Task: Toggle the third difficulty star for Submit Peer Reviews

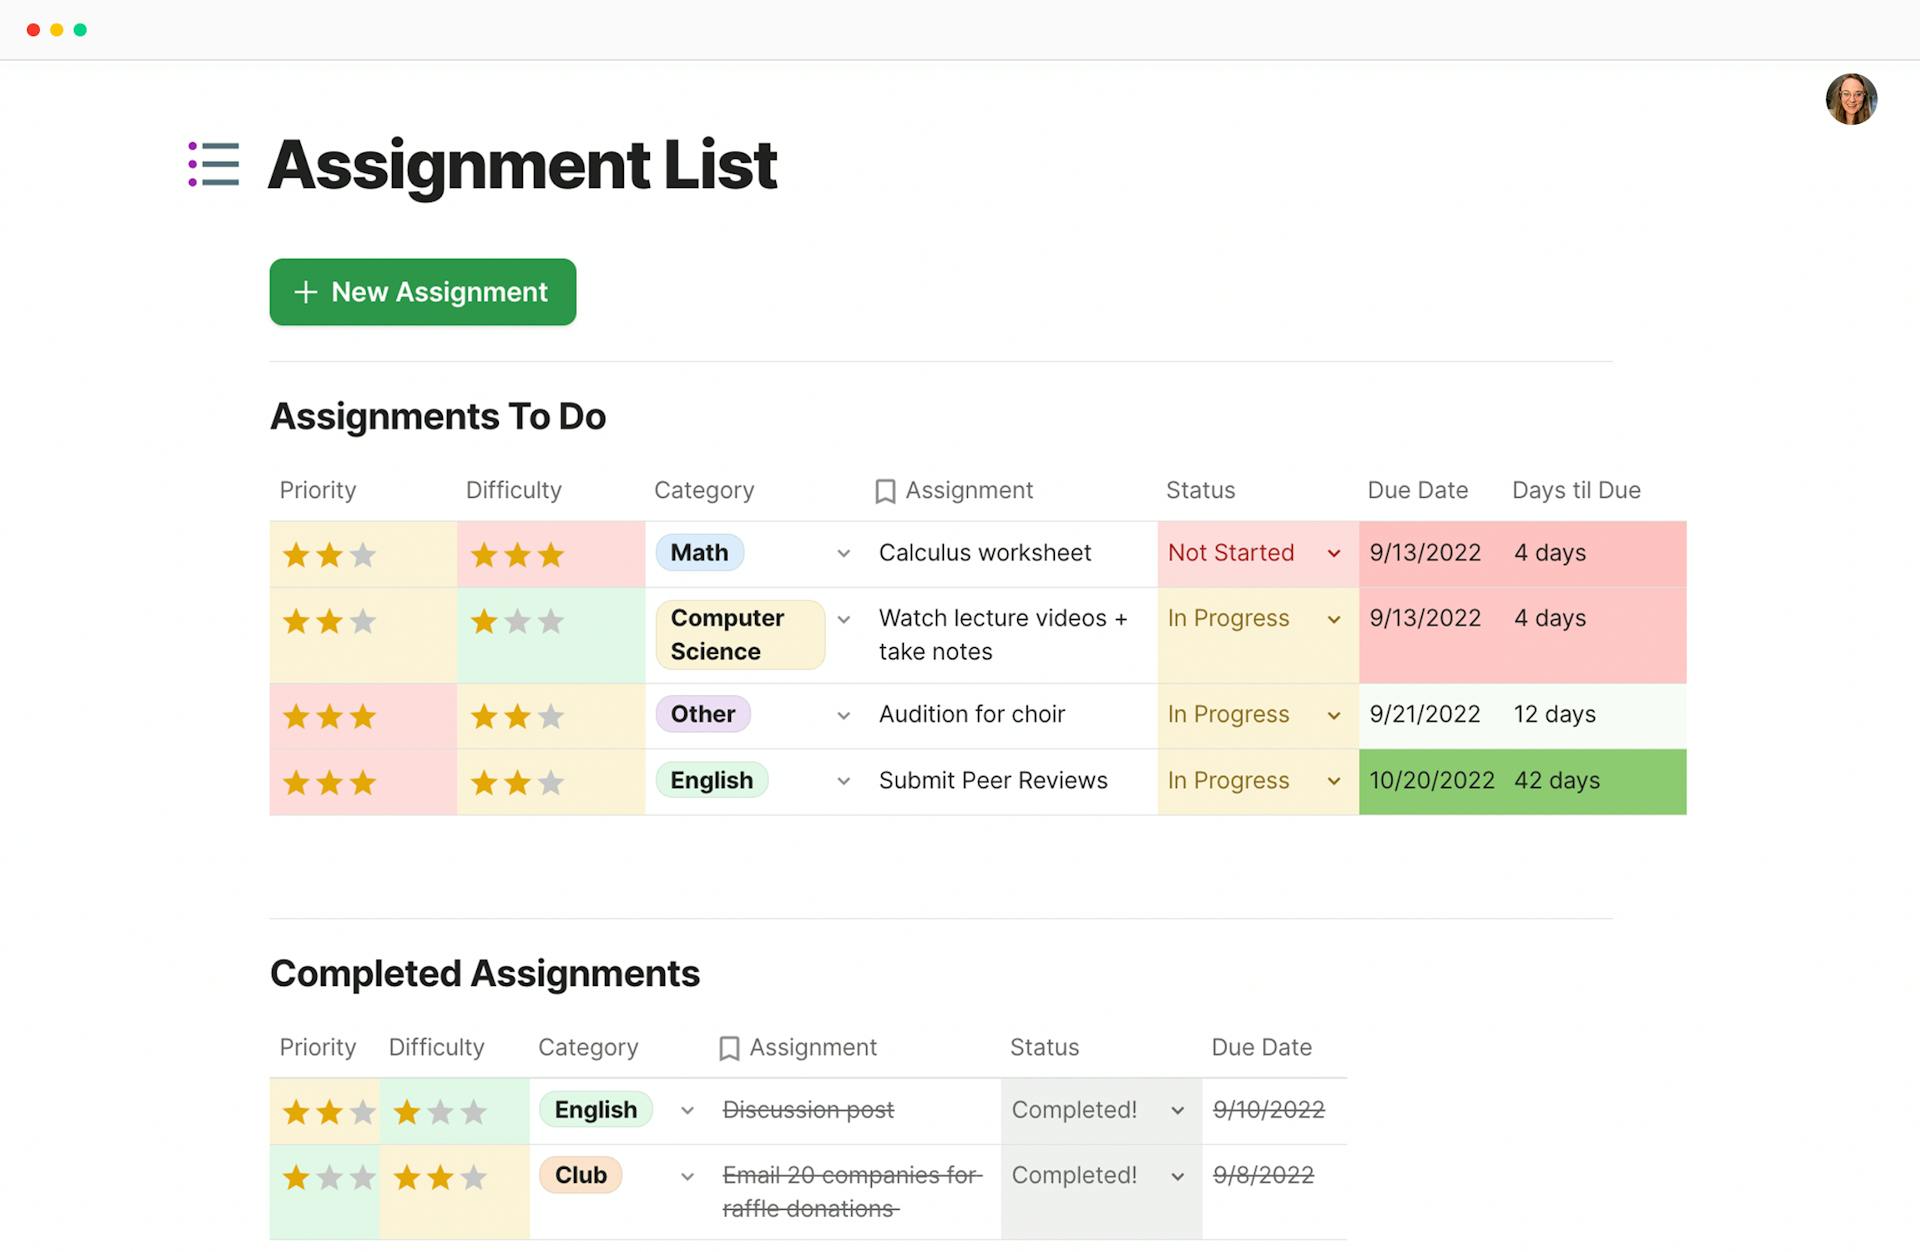Action: [x=551, y=782]
